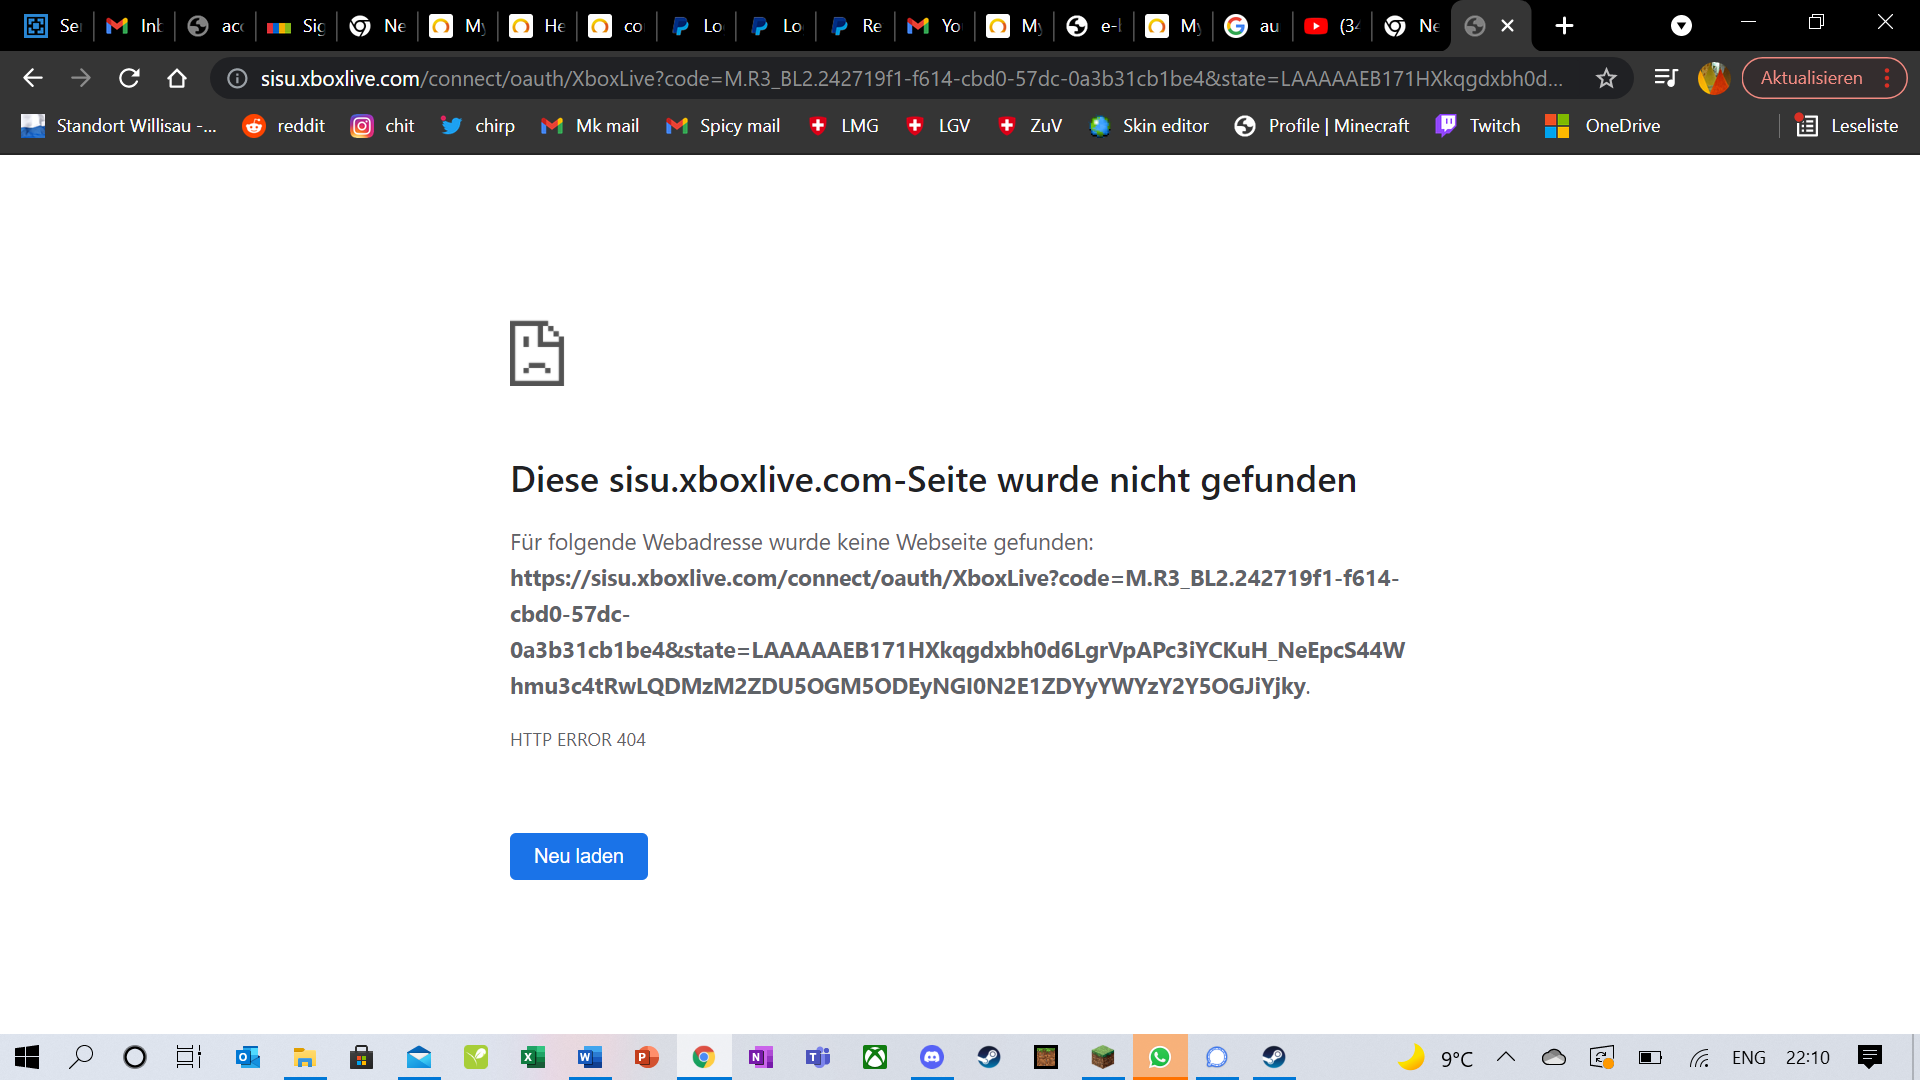
Task: Click the Neu laden button
Action: click(578, 856)
